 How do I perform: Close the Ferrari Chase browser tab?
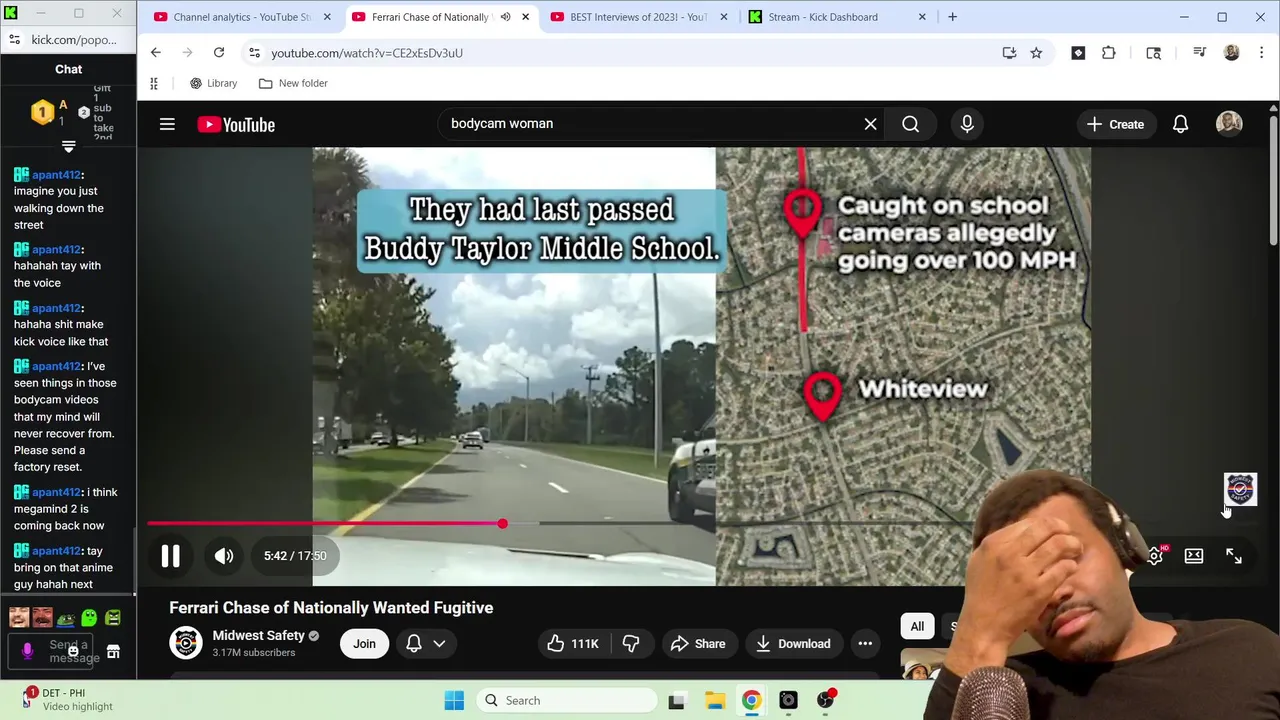point(525,17)
